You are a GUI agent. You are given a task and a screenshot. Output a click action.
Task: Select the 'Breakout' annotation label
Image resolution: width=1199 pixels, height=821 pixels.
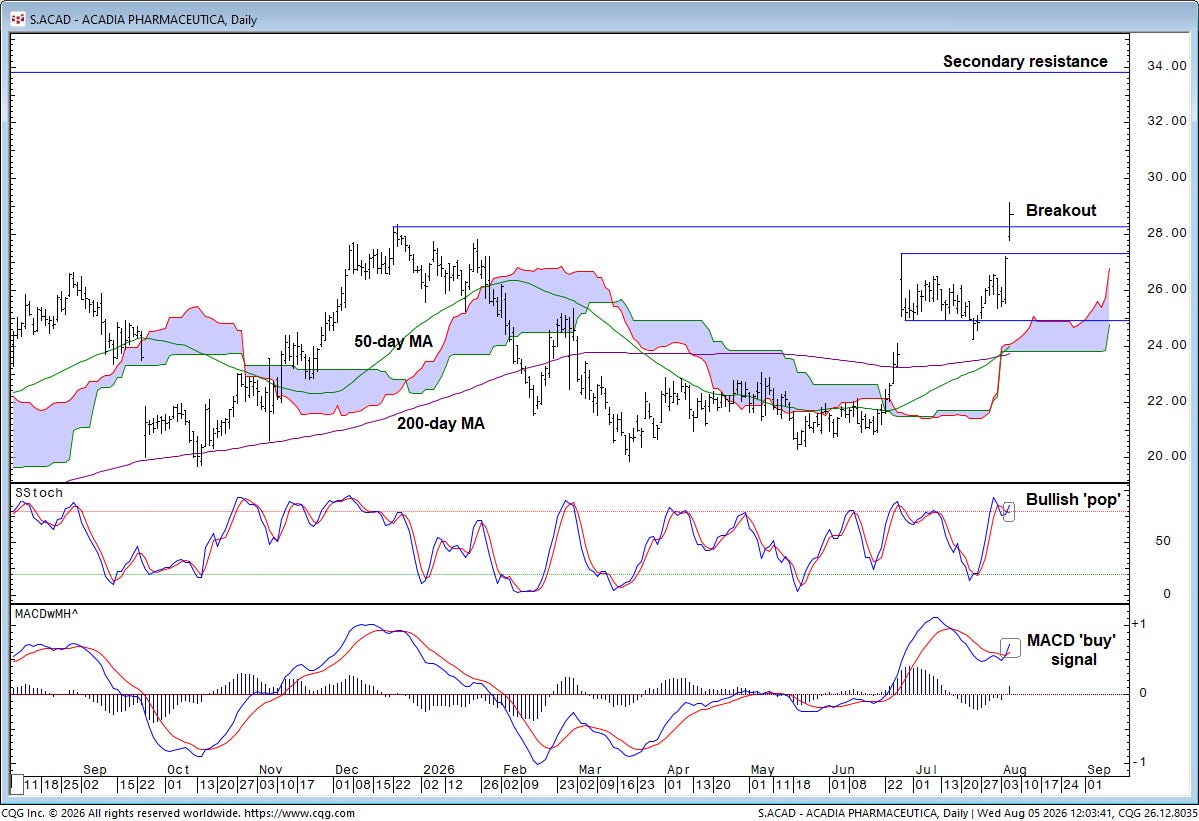[1061, 210]
